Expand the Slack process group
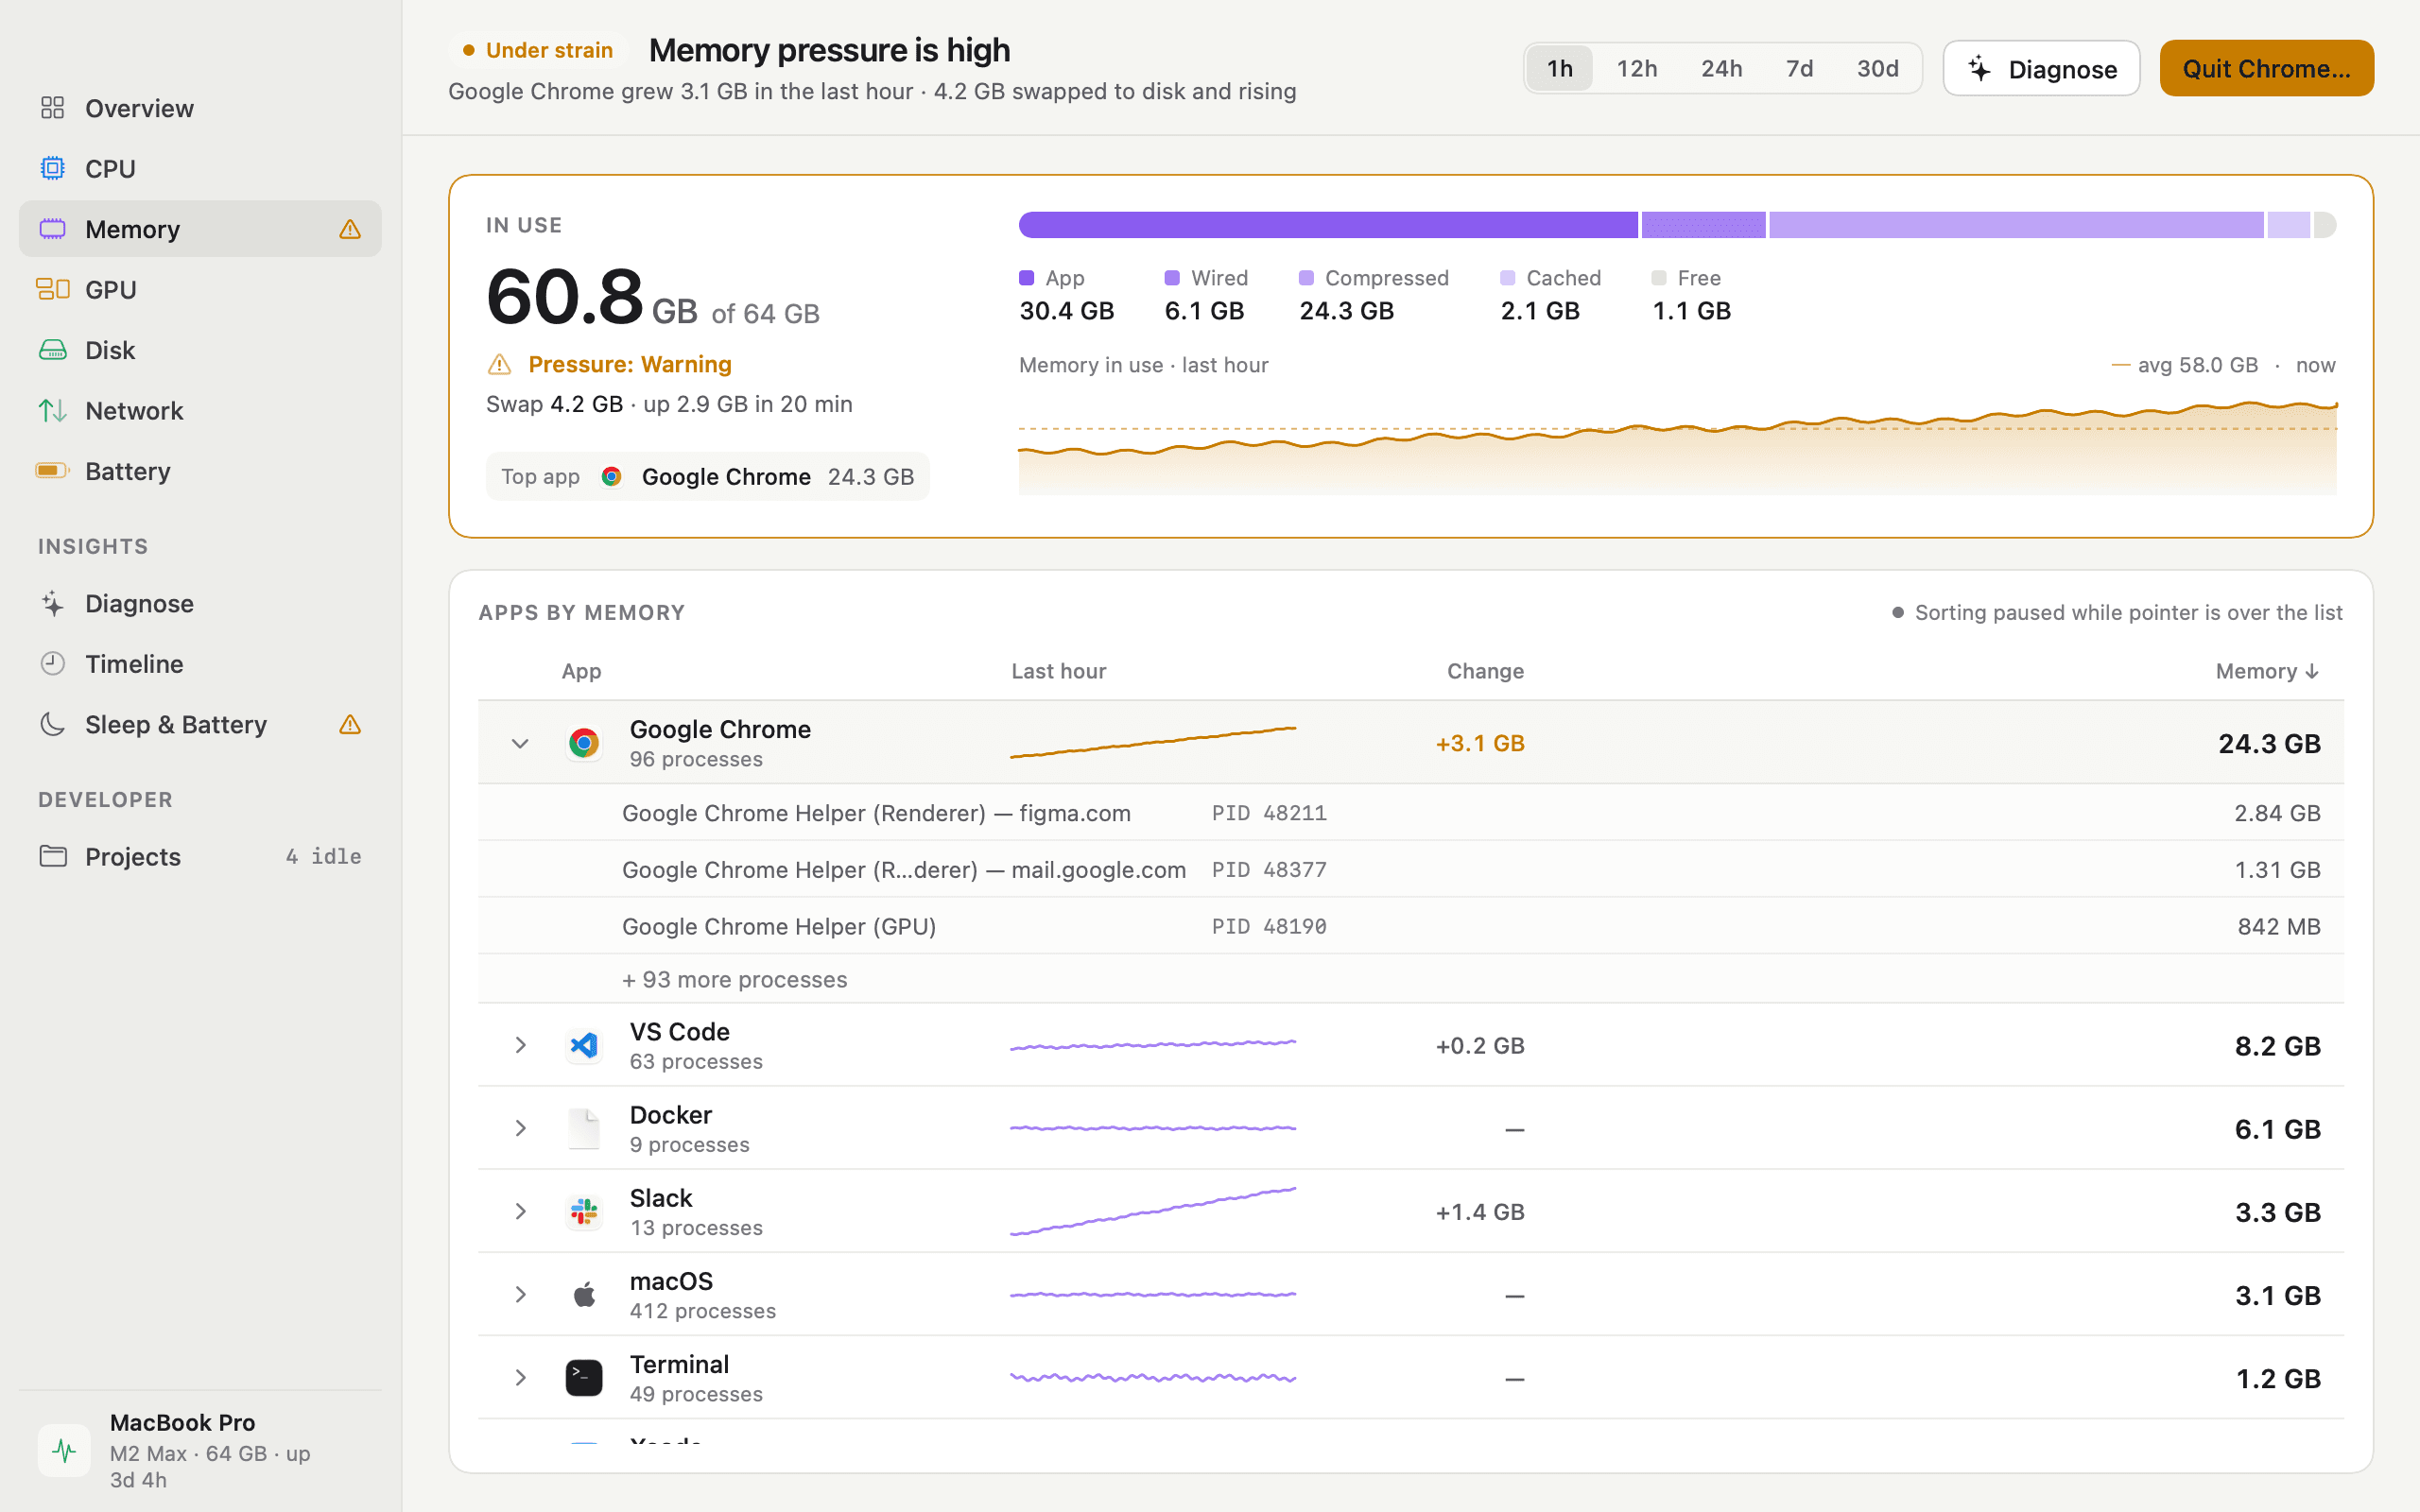The height and width of the screenshot is (1512, 2420). tap(520, 1211)
